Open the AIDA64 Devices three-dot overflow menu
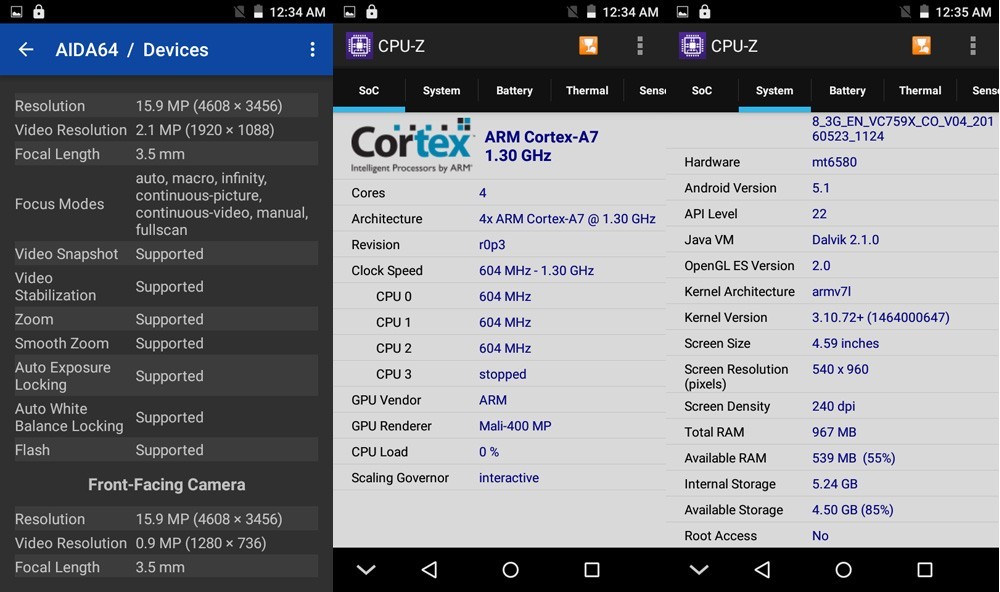1000x592 pixels. coord(312,50)
